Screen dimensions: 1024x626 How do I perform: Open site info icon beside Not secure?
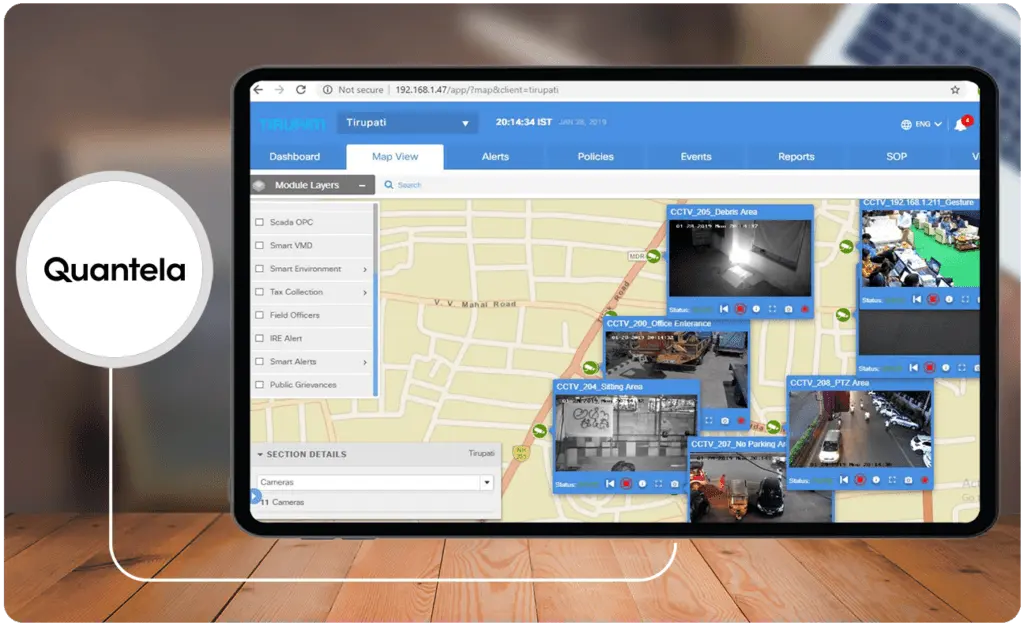pos(328,90)
